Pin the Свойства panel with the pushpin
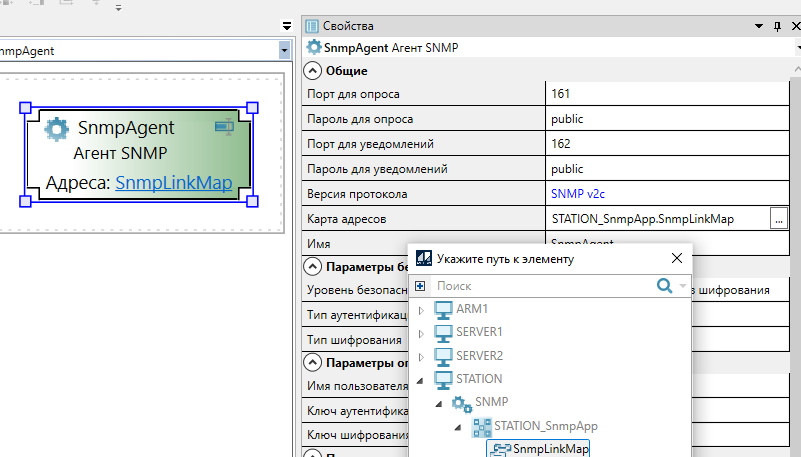This screenshot has width=801, height=457. [777, 26]
